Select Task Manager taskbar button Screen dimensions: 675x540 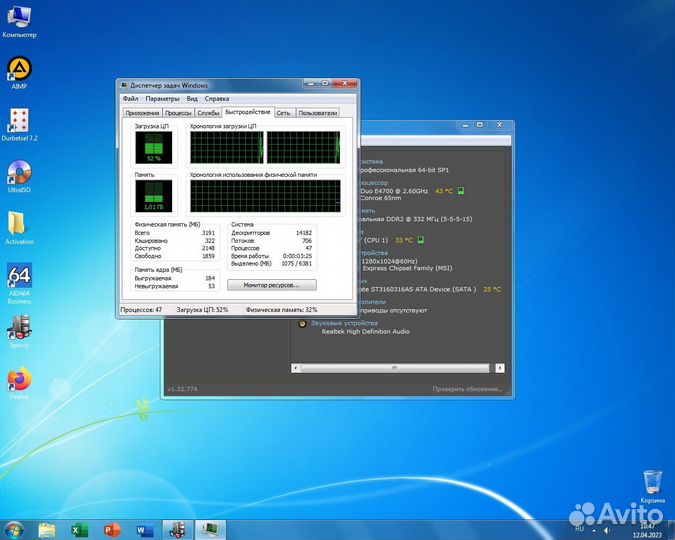coord(211,530)
